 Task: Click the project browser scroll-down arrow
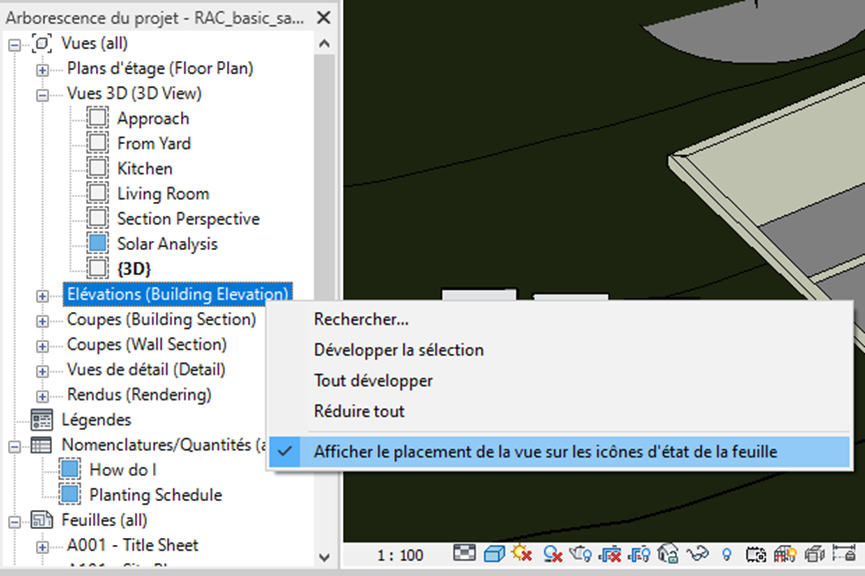click(x=324, y=556)
